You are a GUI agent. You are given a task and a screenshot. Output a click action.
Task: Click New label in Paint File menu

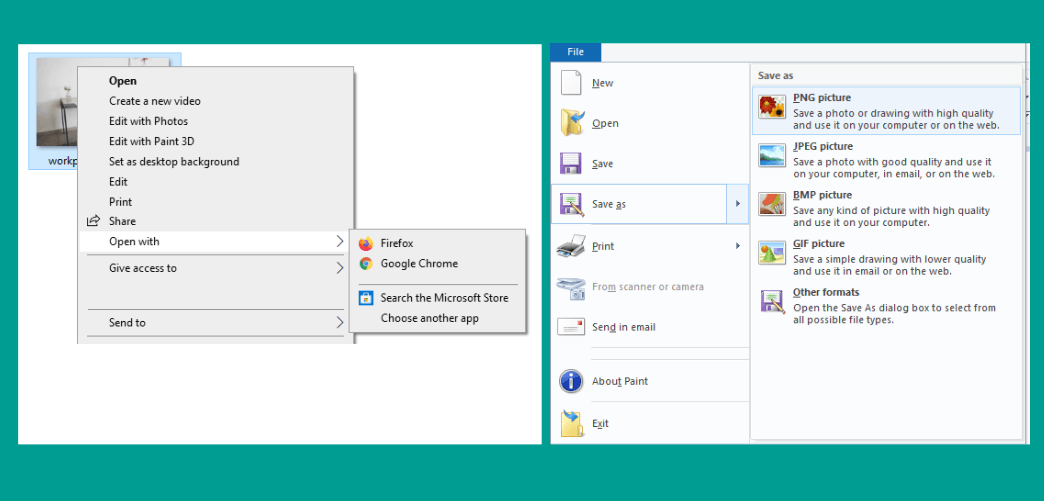(x=603, y=83)
